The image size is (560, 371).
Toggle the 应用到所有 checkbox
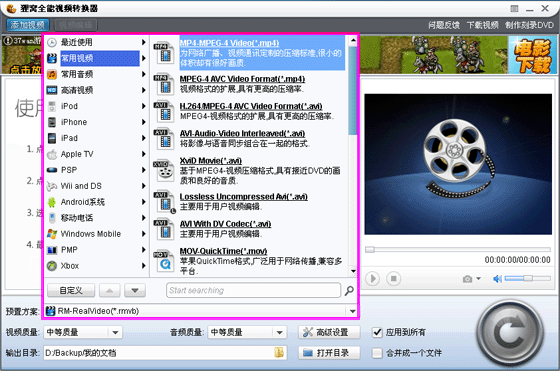(377, 332)
